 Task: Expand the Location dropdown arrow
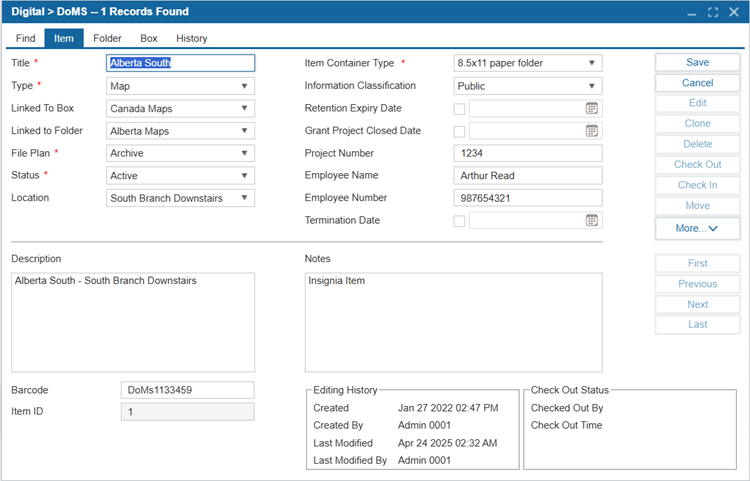244,198
